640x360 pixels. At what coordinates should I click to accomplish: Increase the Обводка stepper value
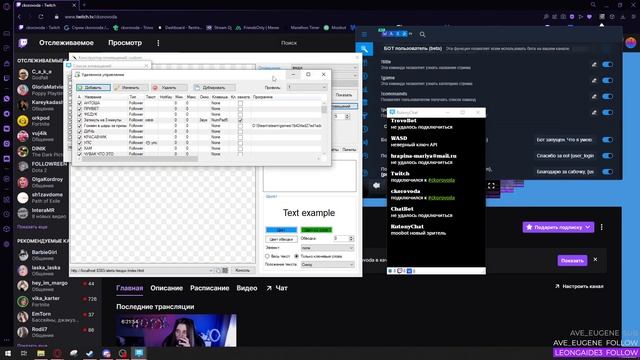[x=351, y=237]
